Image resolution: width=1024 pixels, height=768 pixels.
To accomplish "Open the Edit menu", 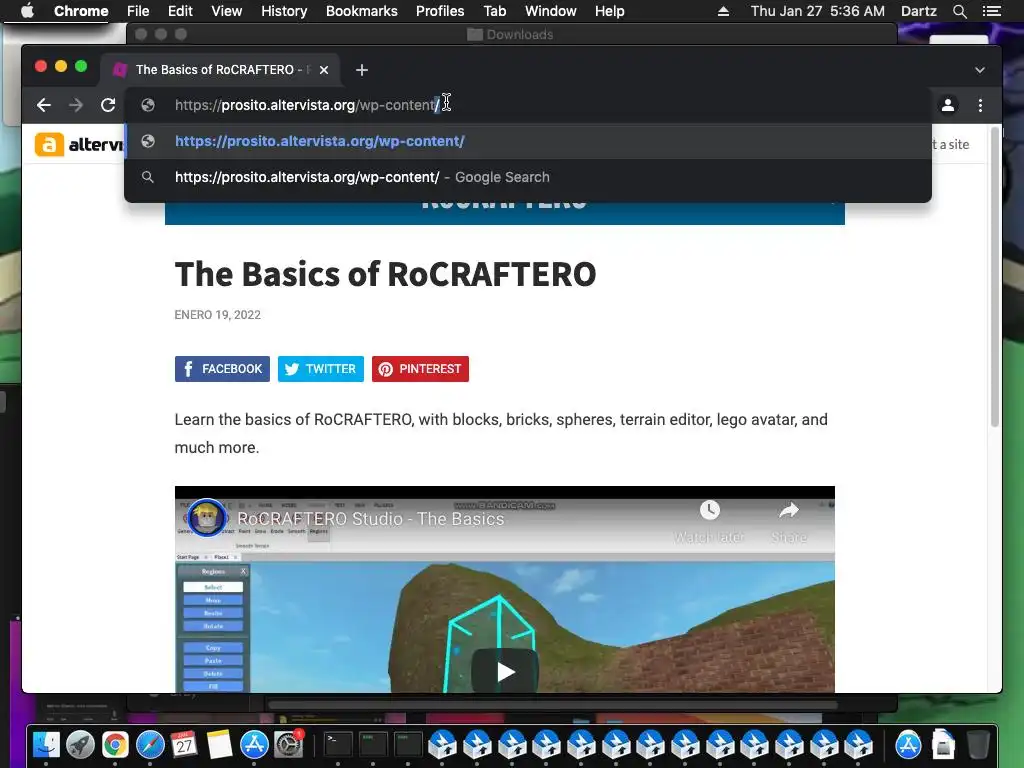I will point(180,11).
